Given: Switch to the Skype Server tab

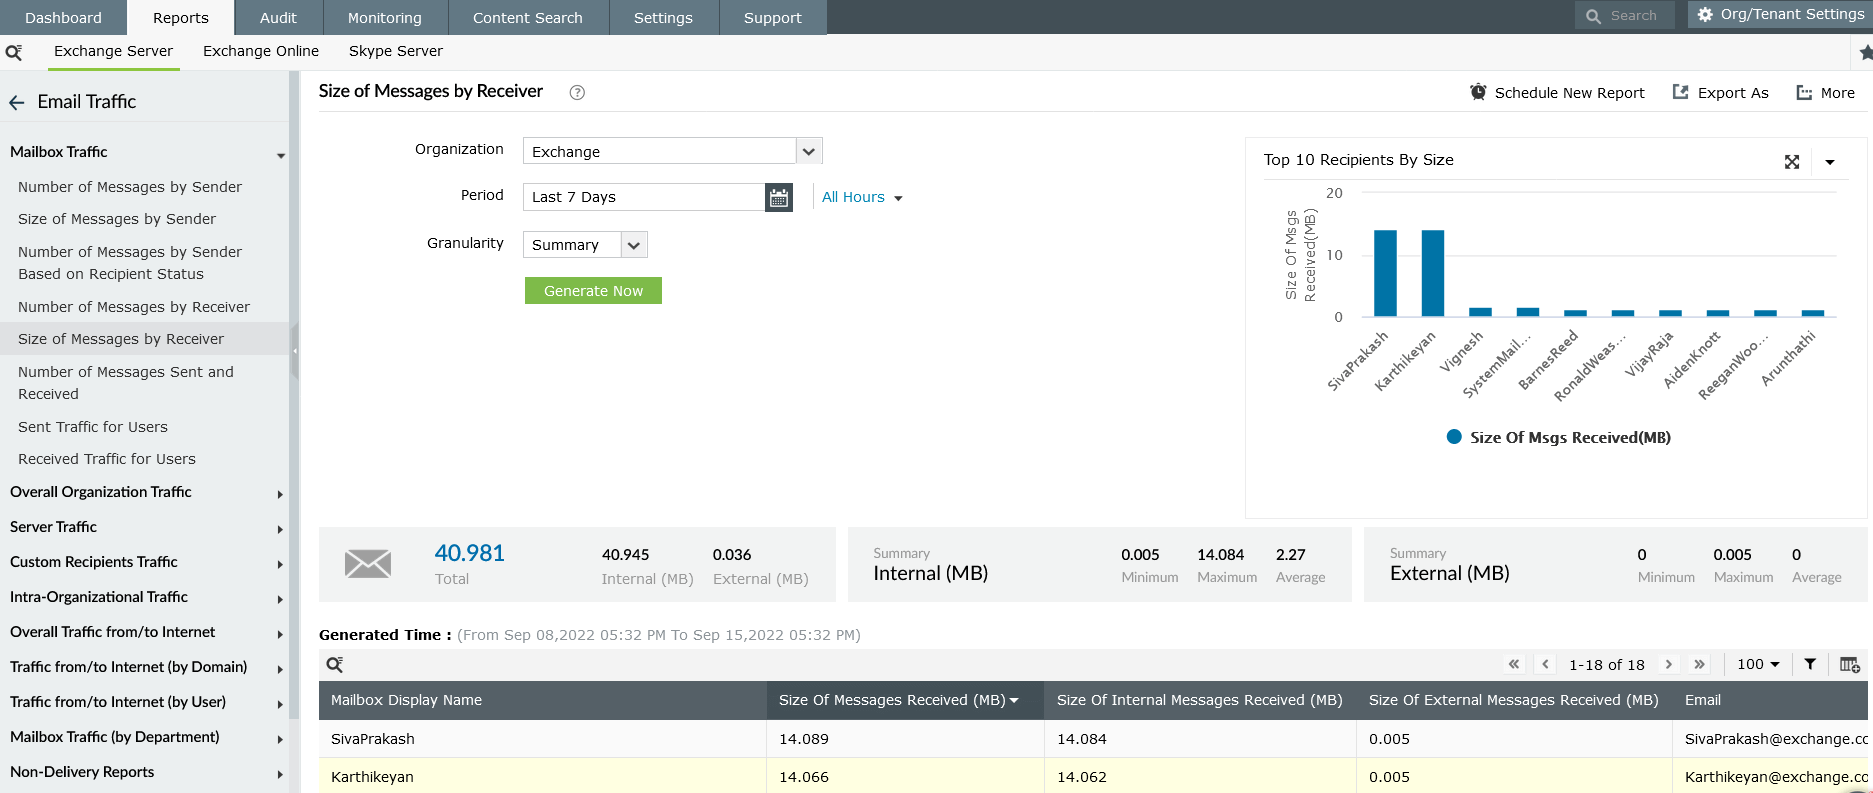Looking at the screenshot, I should [x=396, y=51].
